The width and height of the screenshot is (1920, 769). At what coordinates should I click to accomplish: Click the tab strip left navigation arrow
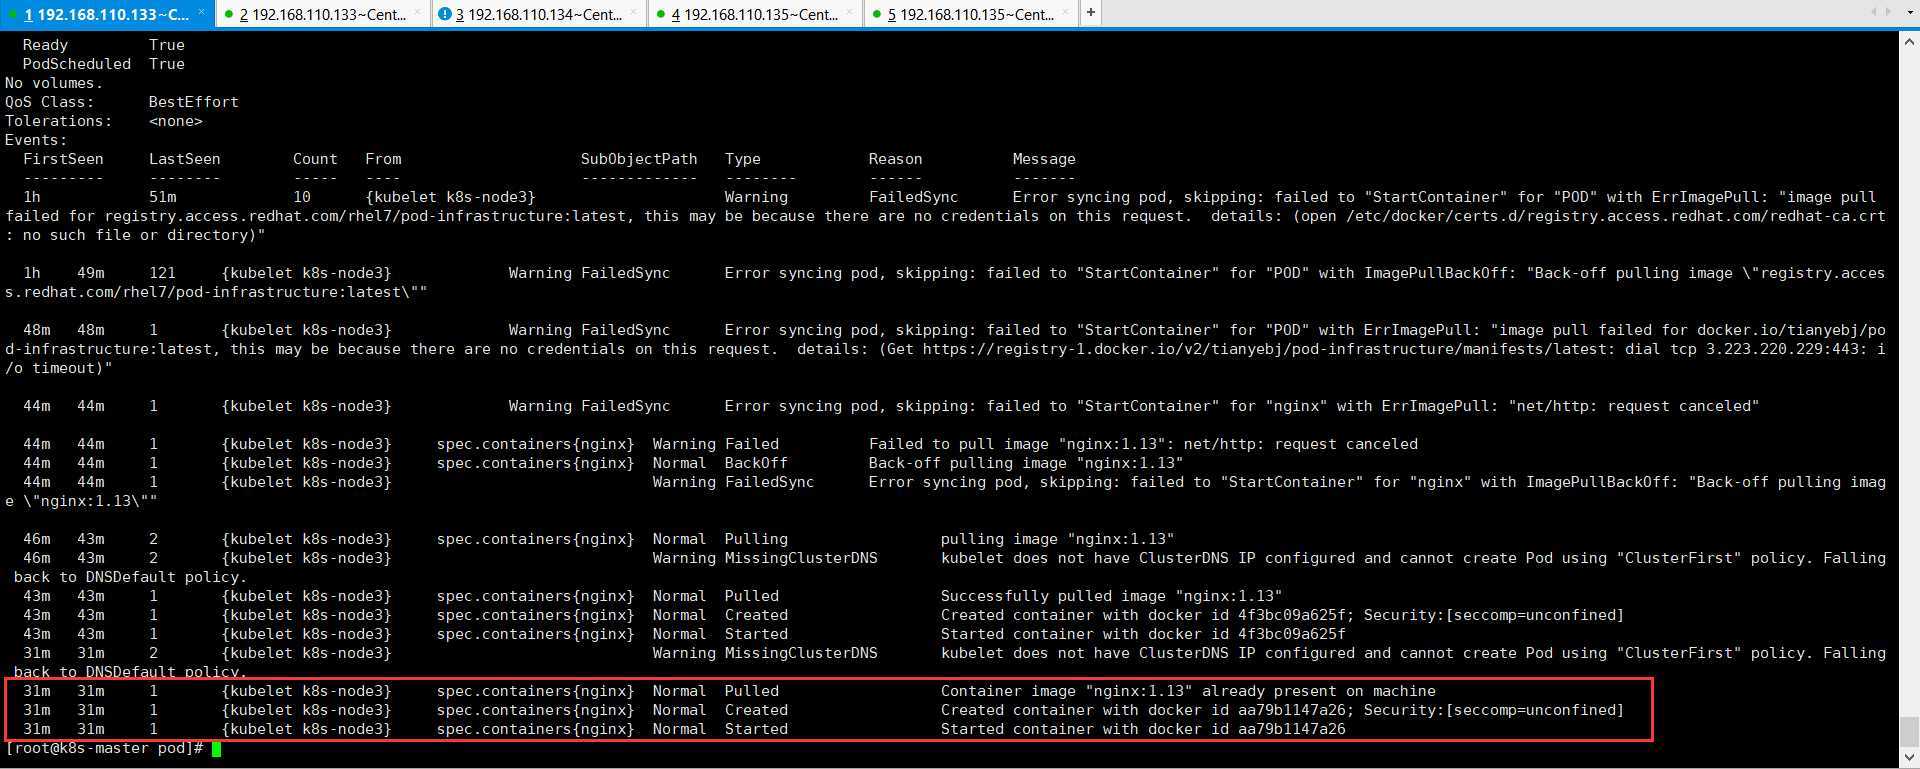(1873, 13)
